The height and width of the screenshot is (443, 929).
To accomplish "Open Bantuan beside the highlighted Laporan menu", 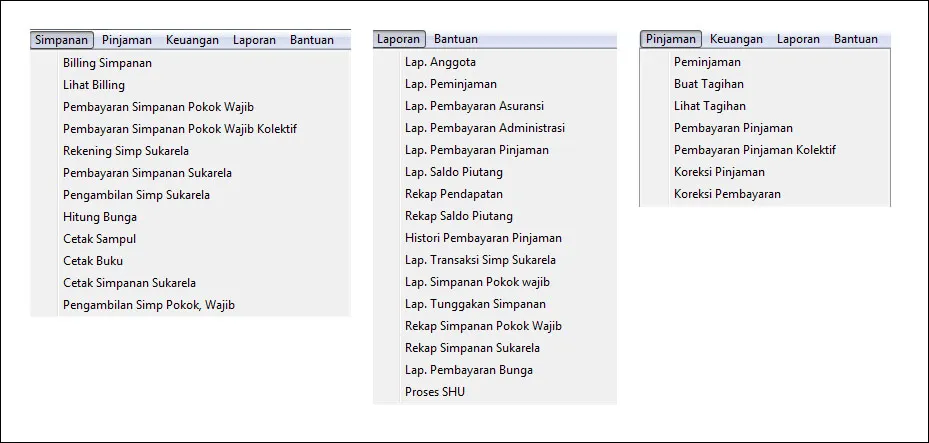I will pyautogui.click(x=456, y=39).
